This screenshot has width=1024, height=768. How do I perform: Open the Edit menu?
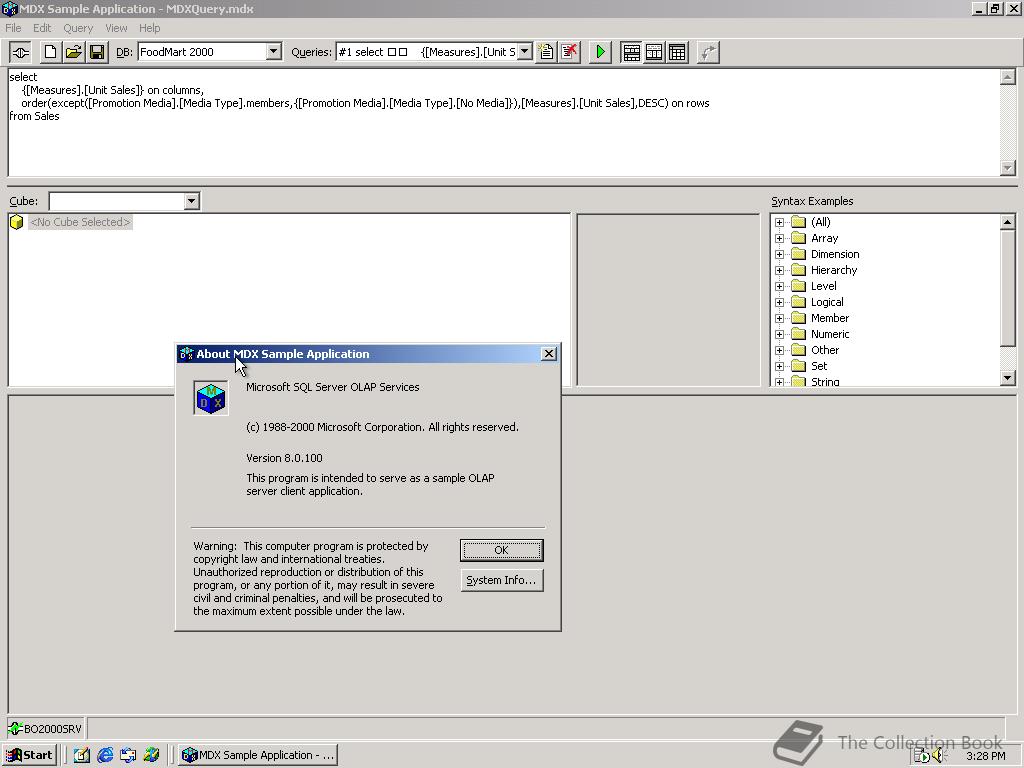click(x=42, y=28)
